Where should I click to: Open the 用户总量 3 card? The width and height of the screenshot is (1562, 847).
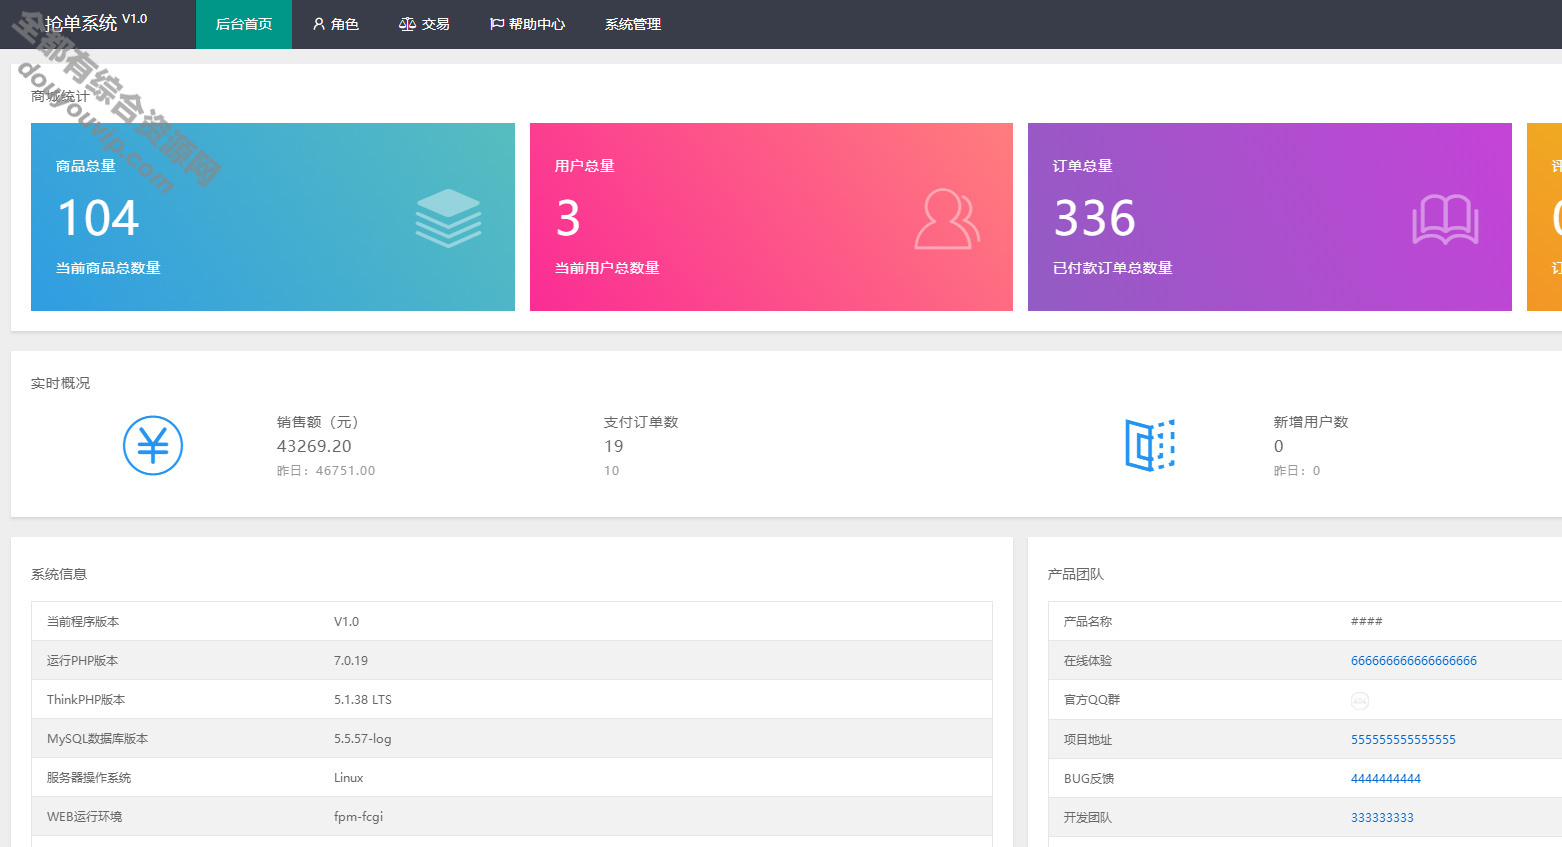tap(771, 217)
